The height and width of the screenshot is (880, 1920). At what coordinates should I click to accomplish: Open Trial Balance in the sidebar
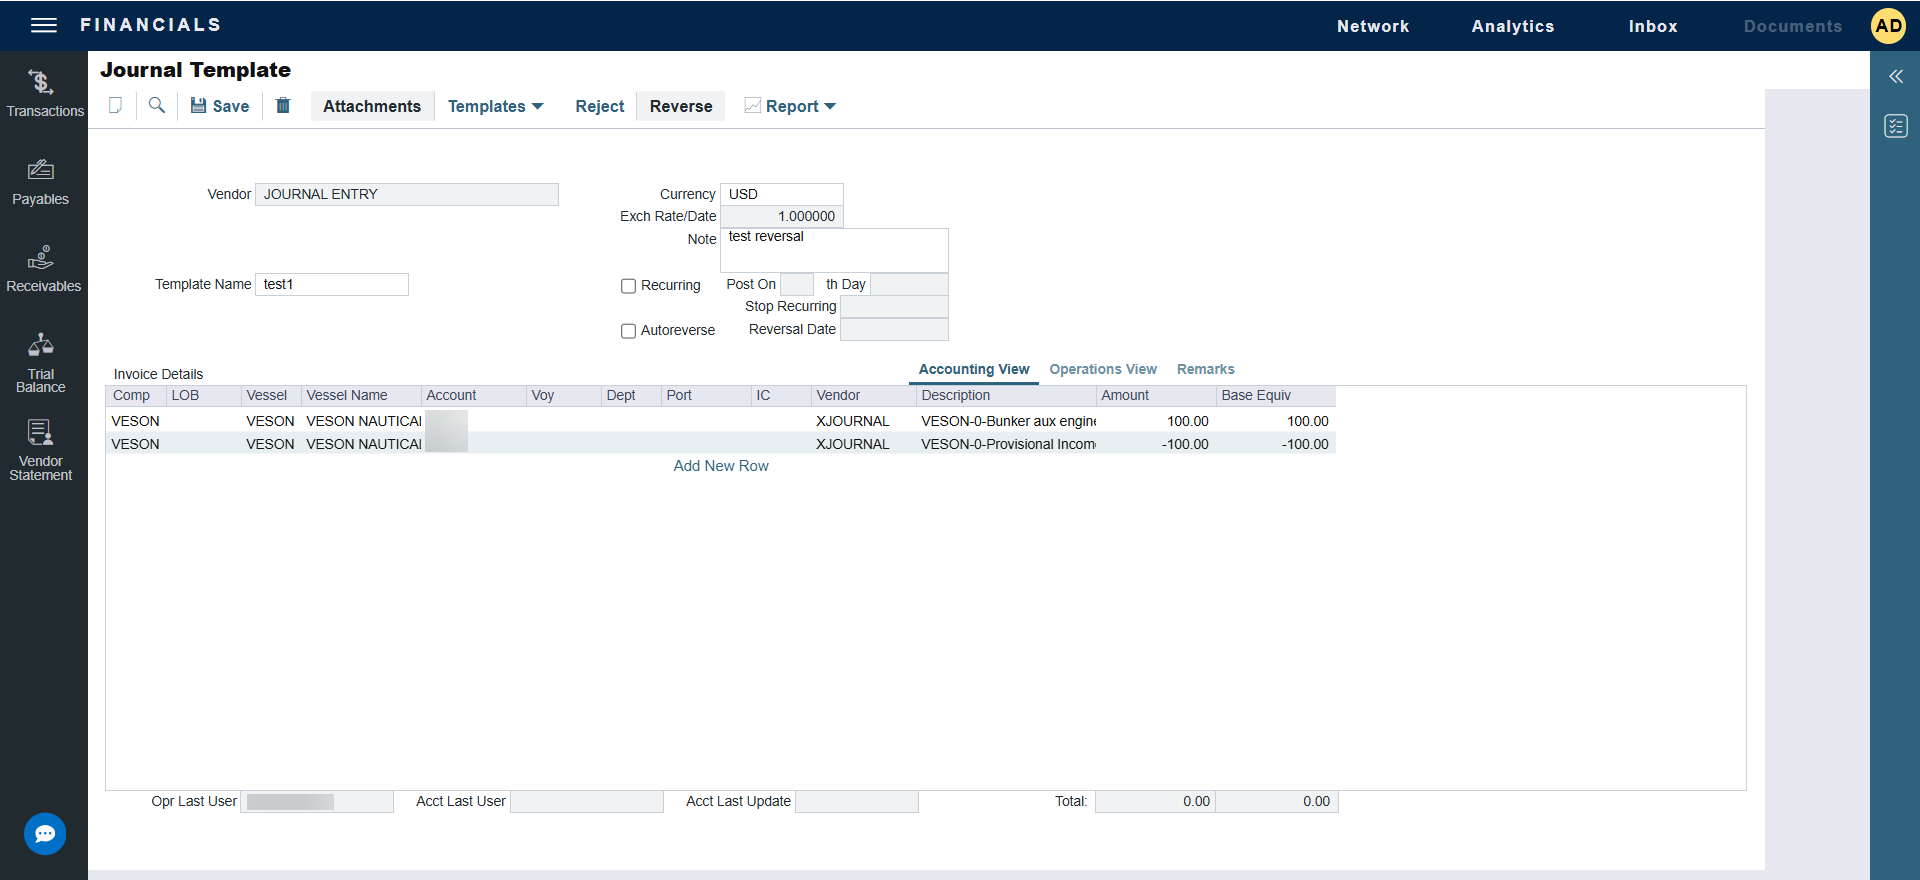point(41,362)
